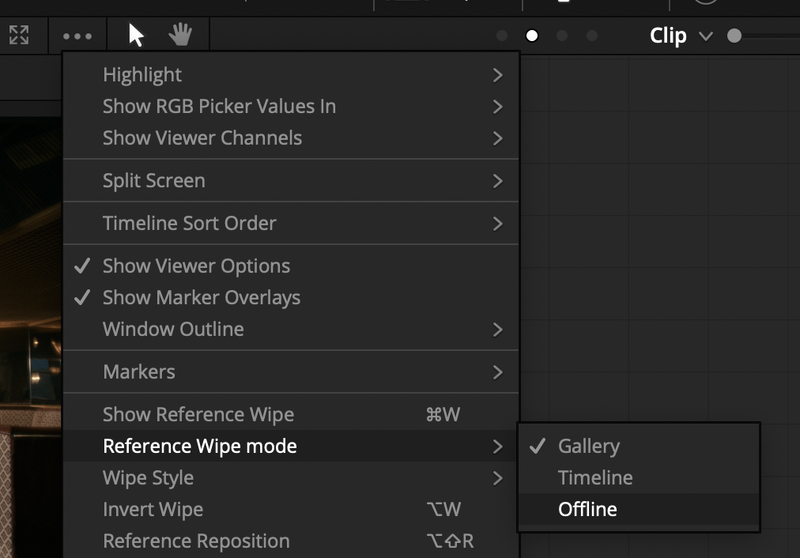Select Timeline wipe mode
The image size is (800, 558).
point(595,478)
